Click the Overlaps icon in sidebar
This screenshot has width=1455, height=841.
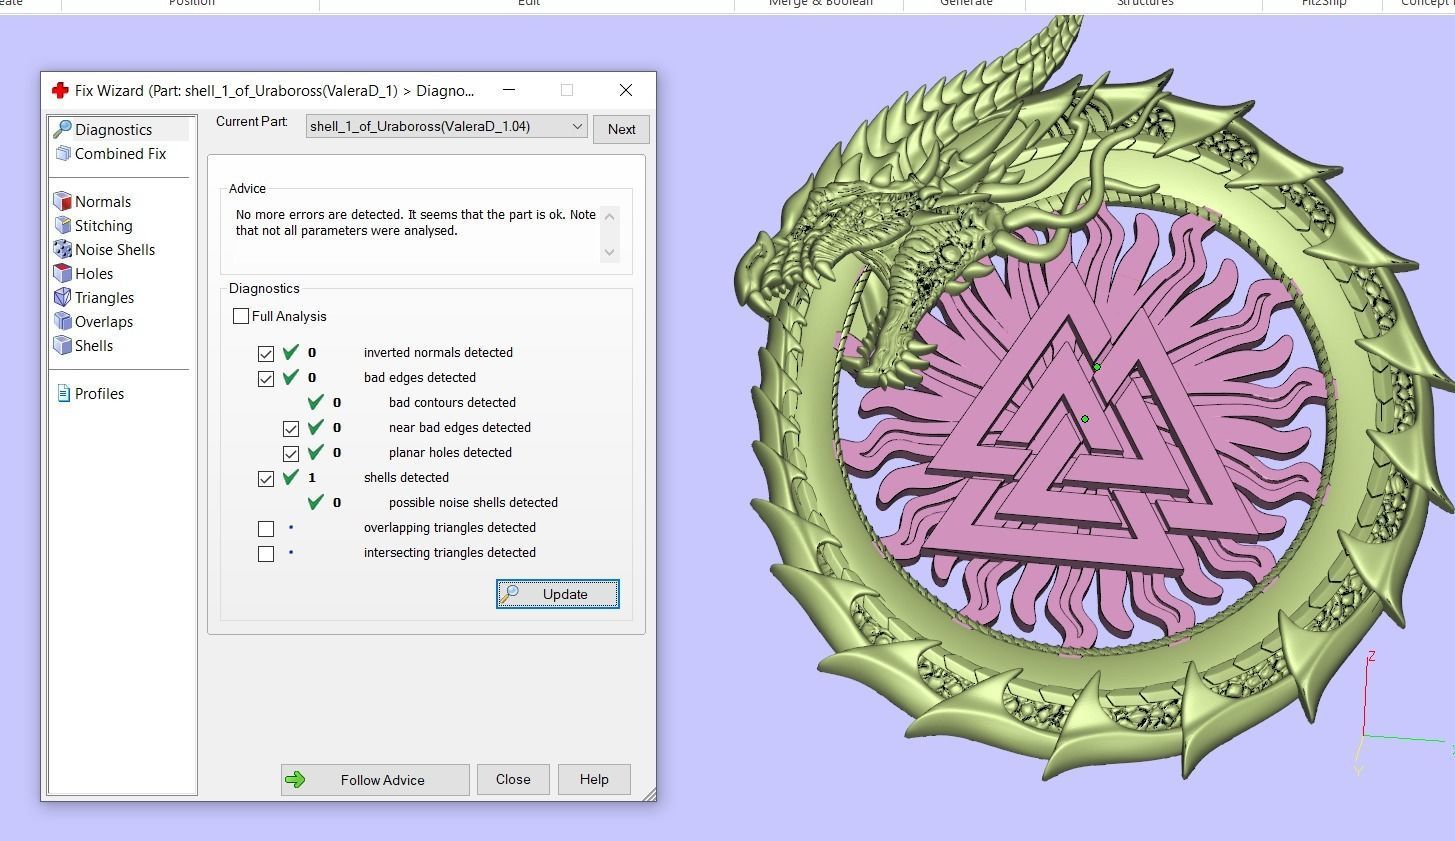coord(63,321)
